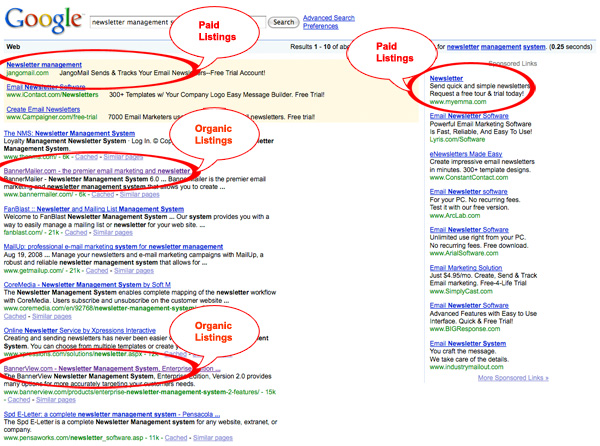The image size is (600, 446).
Task: Open the 'eNewsletters Made Easy' sponsored ad
Action: point(466,154)
